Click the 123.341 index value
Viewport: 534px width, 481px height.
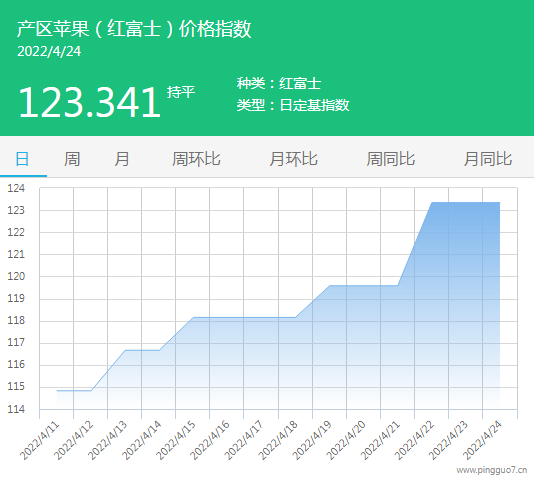pos(89,102)
